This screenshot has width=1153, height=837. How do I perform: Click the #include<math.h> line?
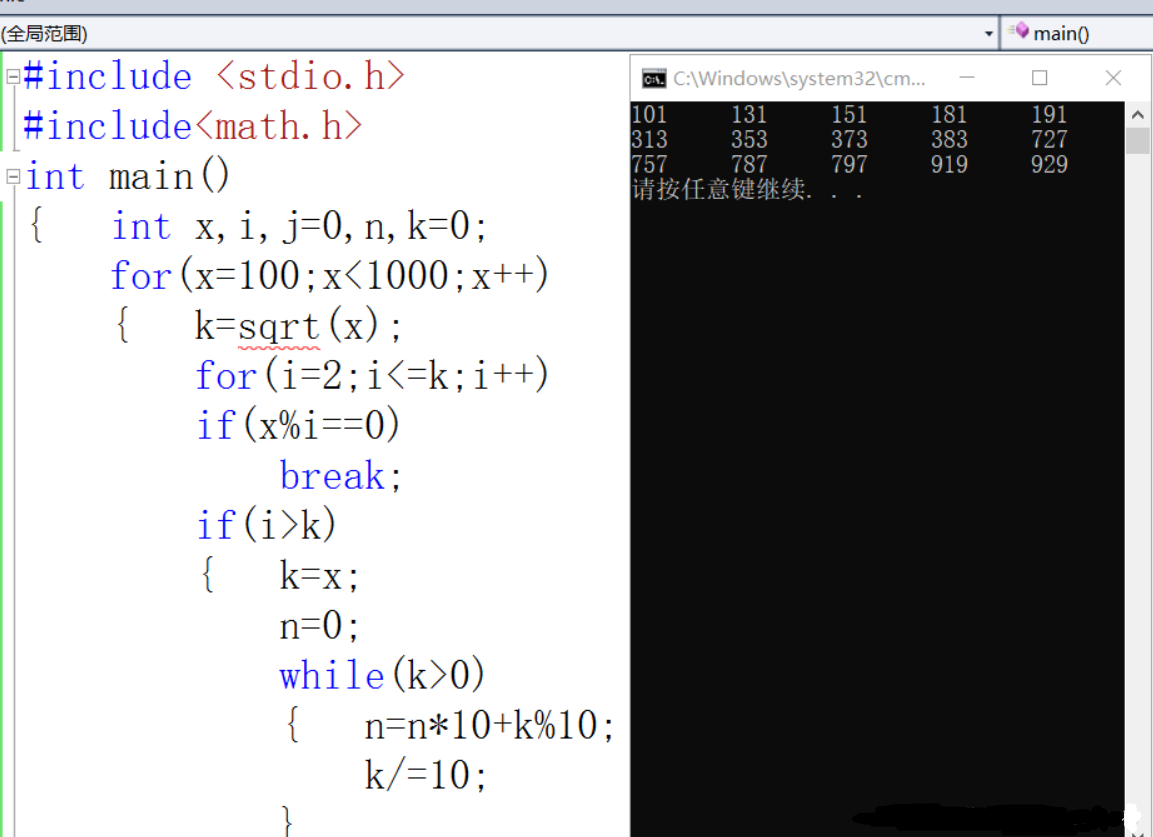(193, 127)
